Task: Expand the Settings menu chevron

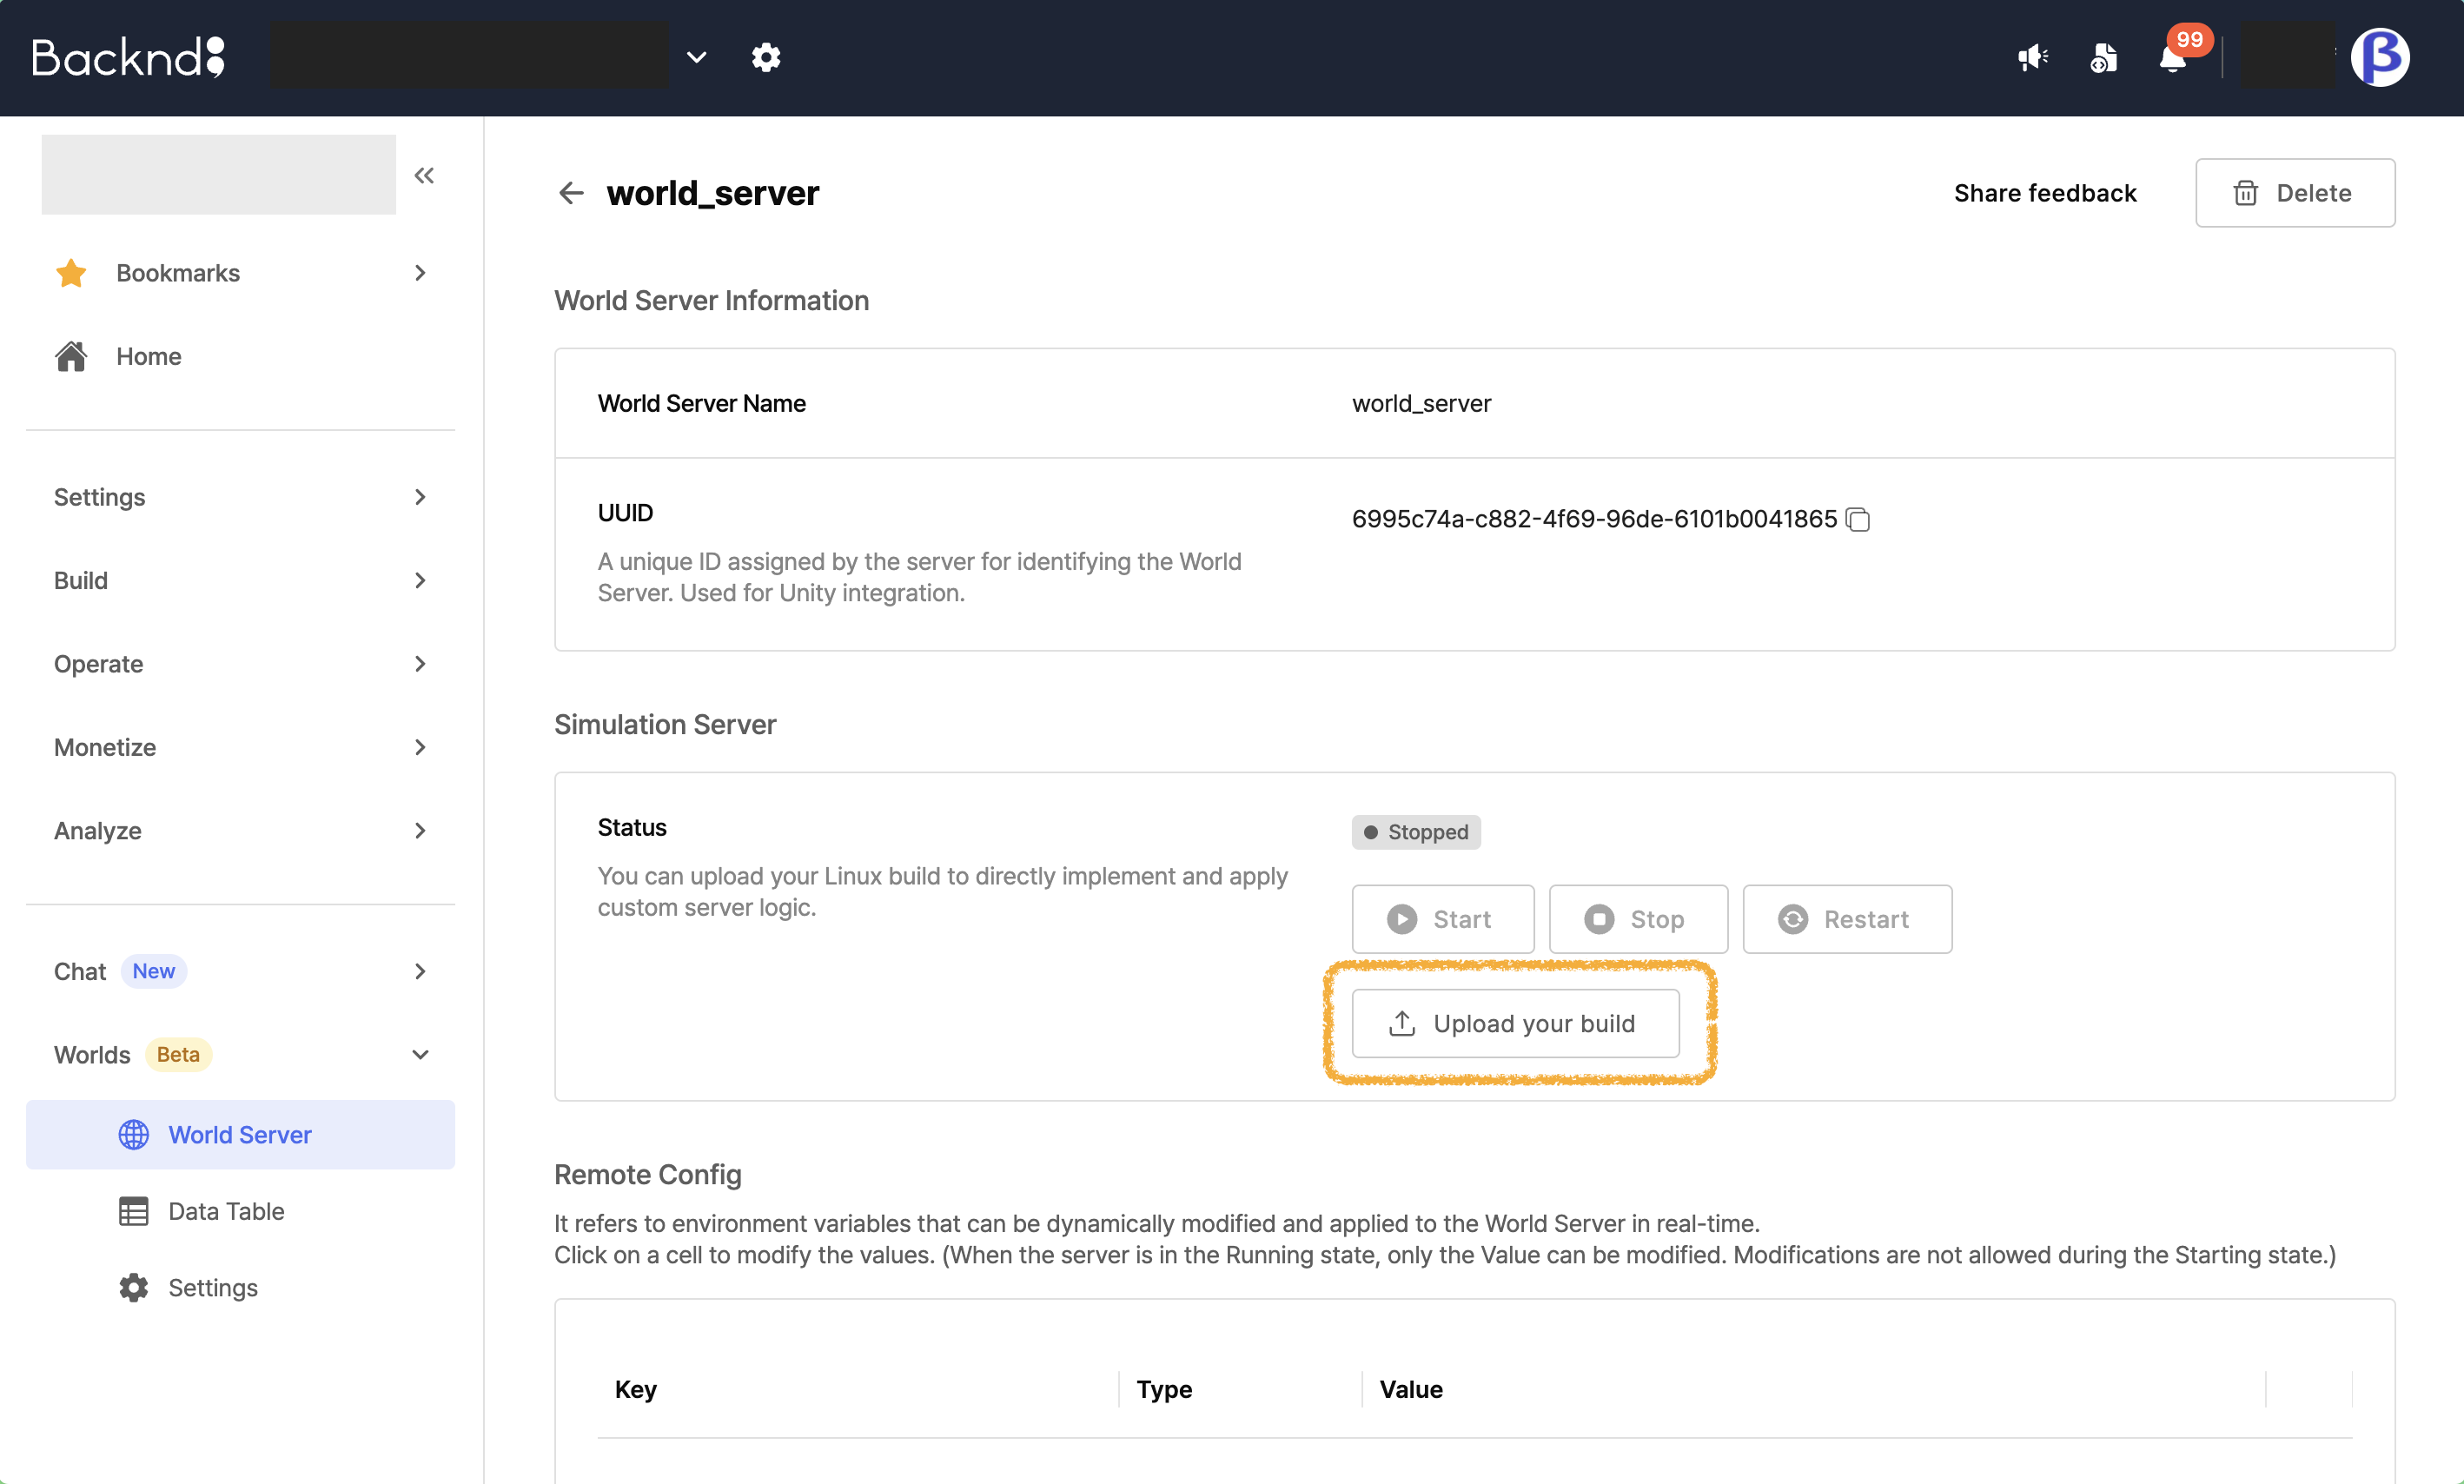Action: [x=420, y=497]
